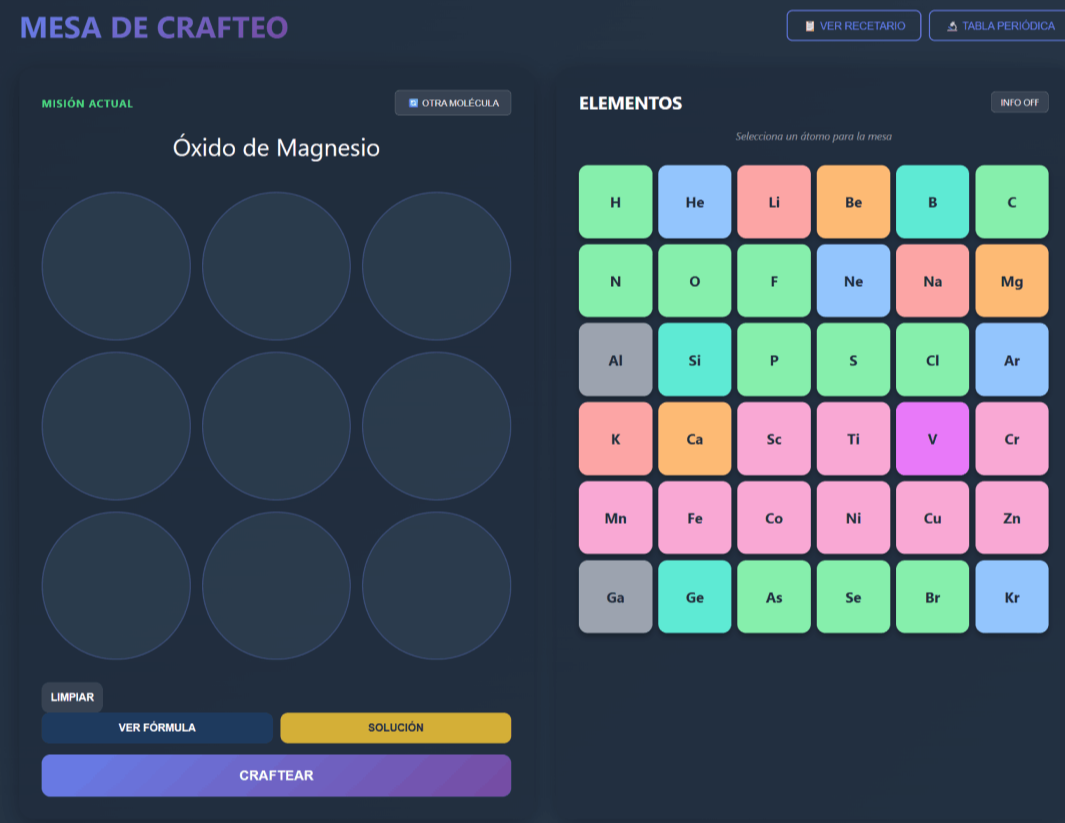The image size is (1065, 823).
Task: Select the Hierro (Fe) element tile
Action: click(x=694, y=517)
